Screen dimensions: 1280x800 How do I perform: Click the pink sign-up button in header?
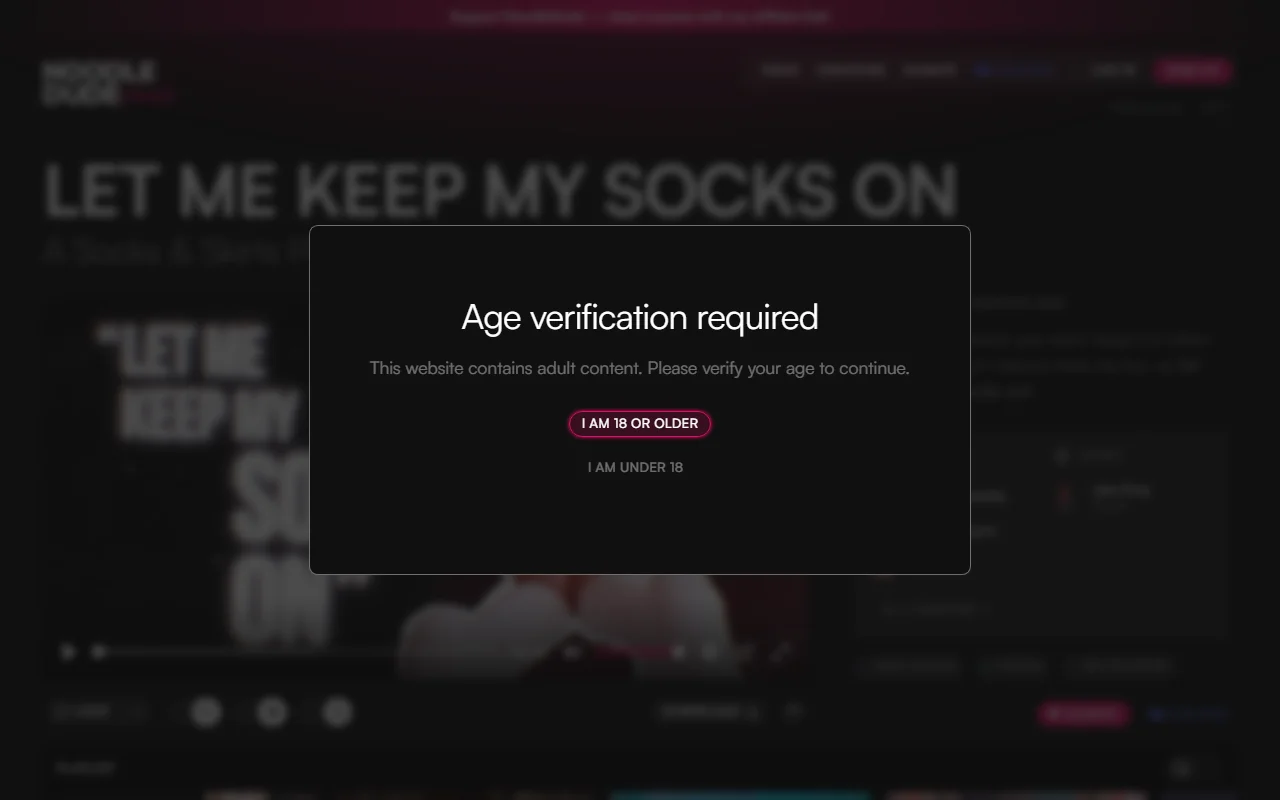point(1192,70)
